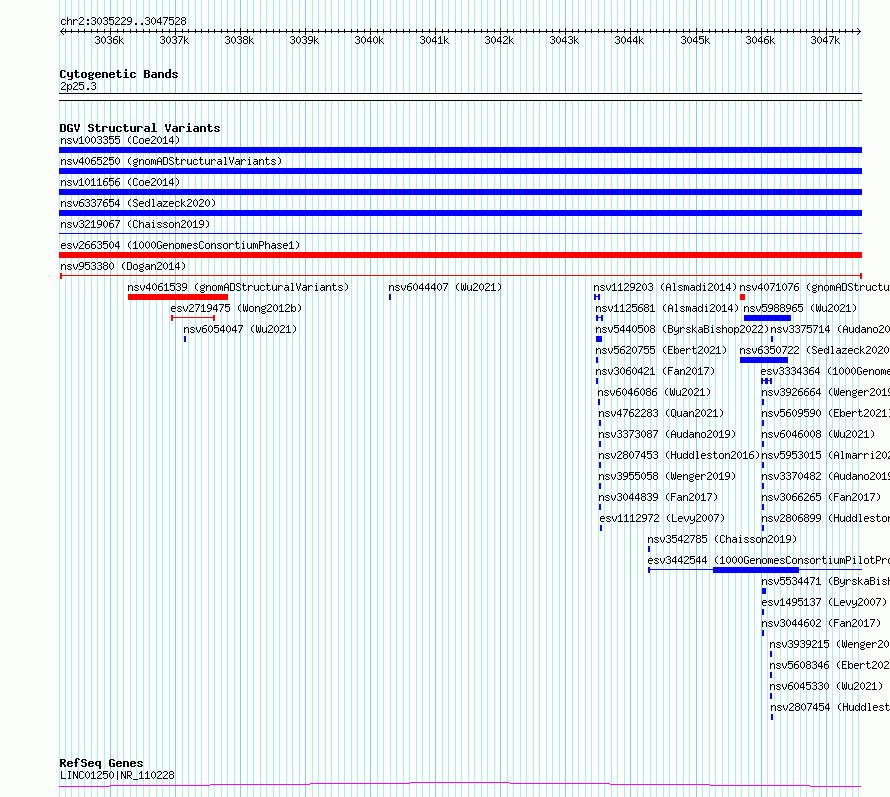This screenshot has width=890, height=797.
Task: Click the nsv1011656 (Coe2014) label
Action: [x=120, y=182]
